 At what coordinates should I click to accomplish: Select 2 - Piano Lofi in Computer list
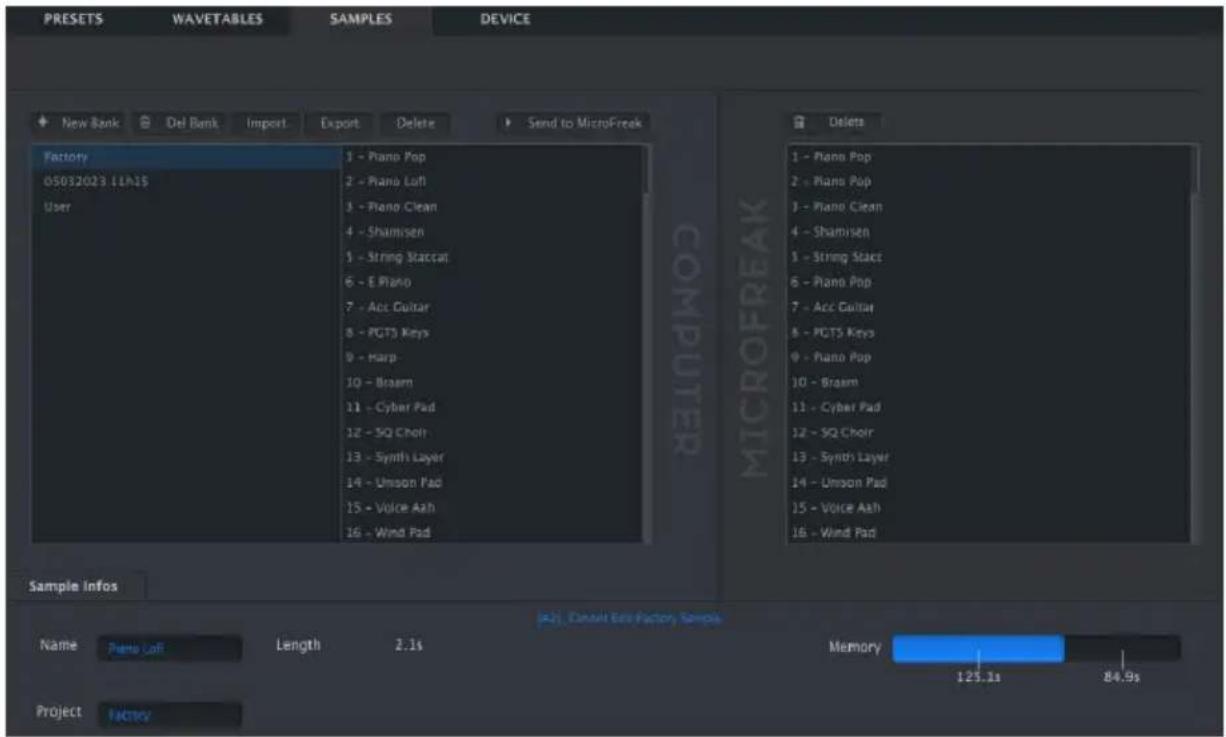[491, 182]
